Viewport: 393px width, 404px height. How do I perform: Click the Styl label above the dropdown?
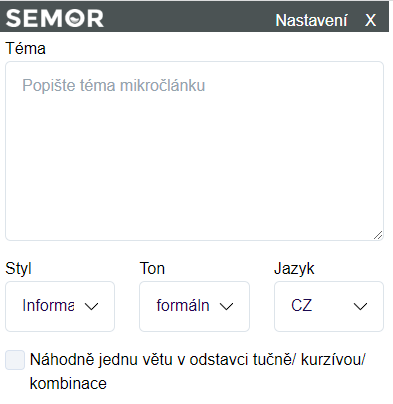tap(18, 269)
